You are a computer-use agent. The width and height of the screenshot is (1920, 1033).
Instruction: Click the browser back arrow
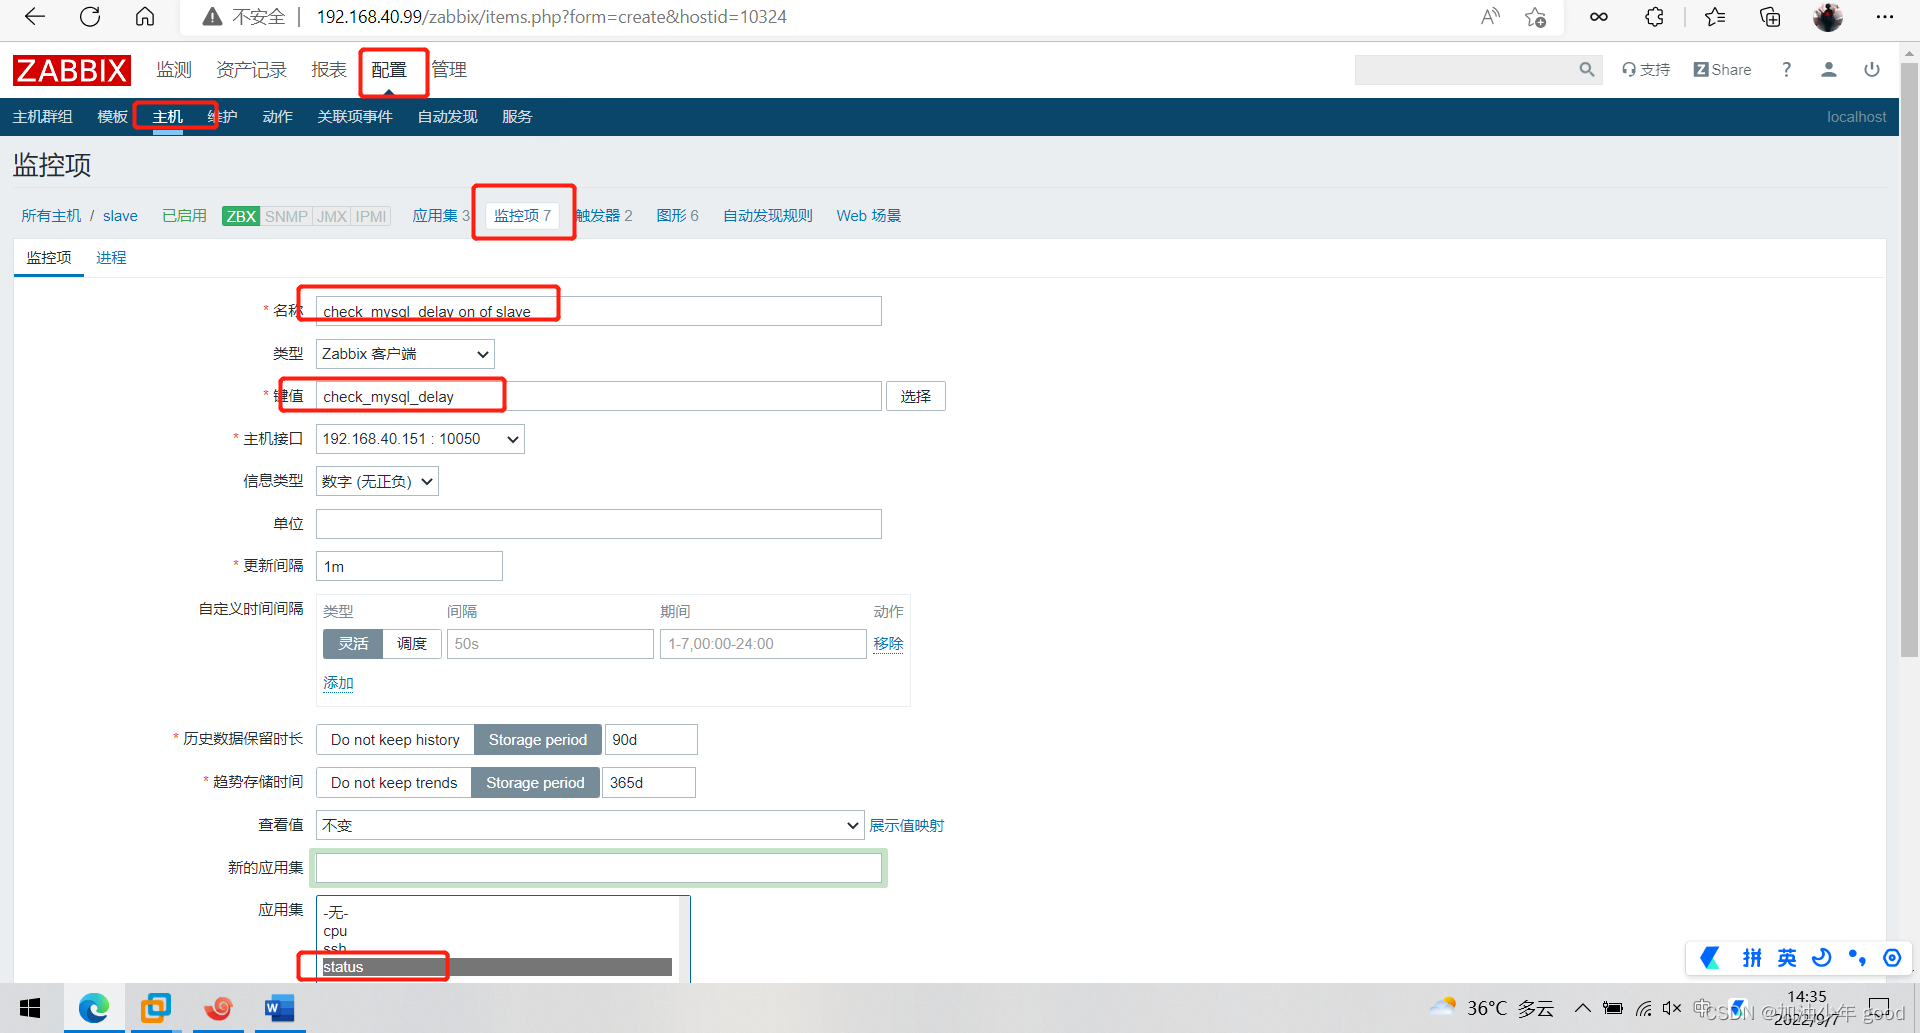(35, 17)
